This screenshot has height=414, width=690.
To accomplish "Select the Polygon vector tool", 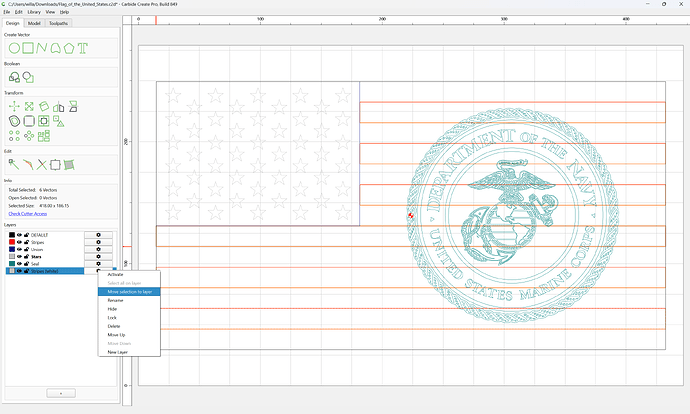I will [x=69, y=48].
